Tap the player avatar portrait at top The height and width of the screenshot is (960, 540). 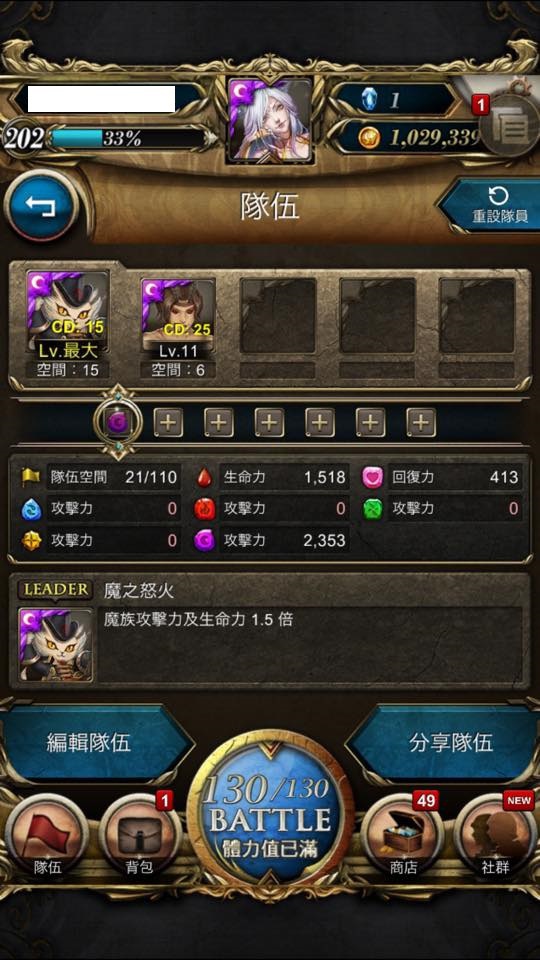[x=270, y=119]
